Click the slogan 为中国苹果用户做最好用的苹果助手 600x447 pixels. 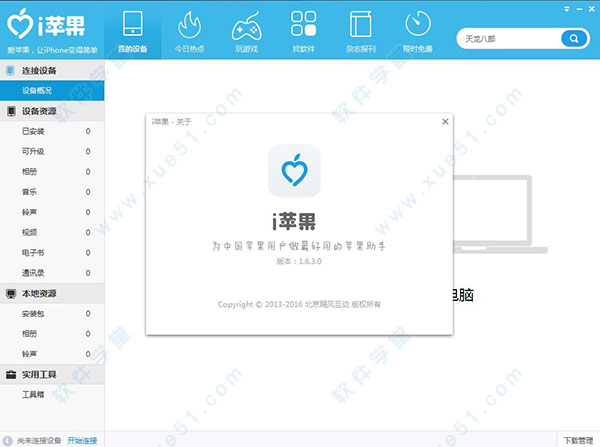click(299, 246)
